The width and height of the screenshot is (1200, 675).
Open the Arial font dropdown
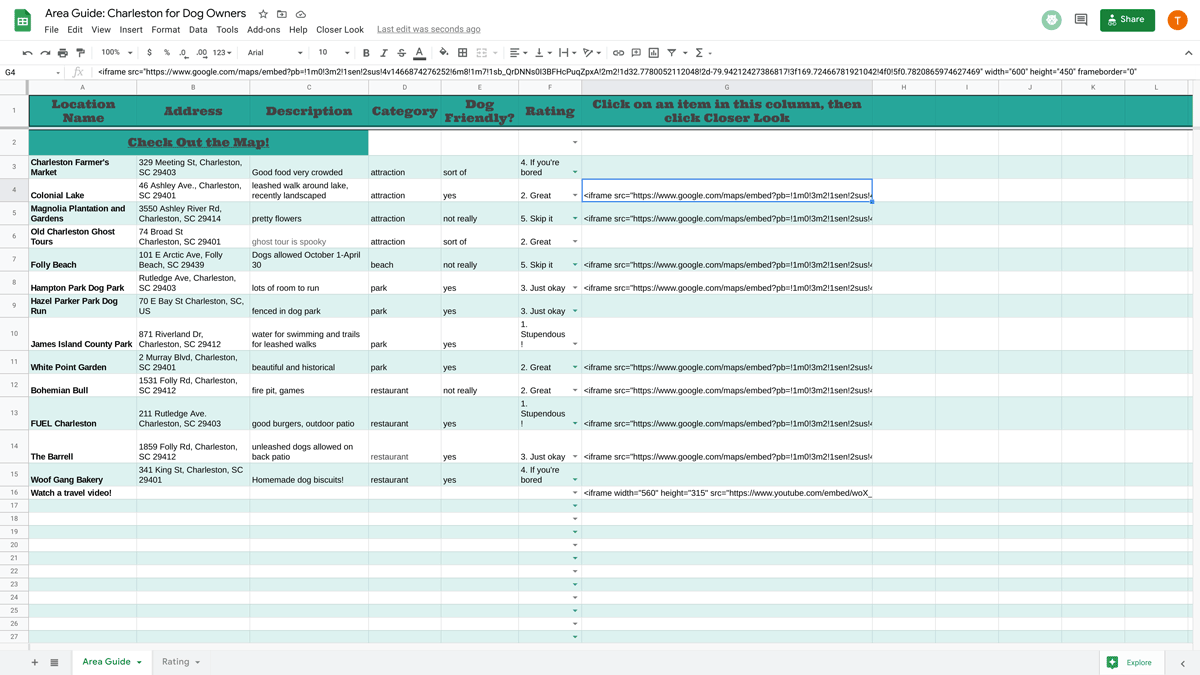(275, 53)
